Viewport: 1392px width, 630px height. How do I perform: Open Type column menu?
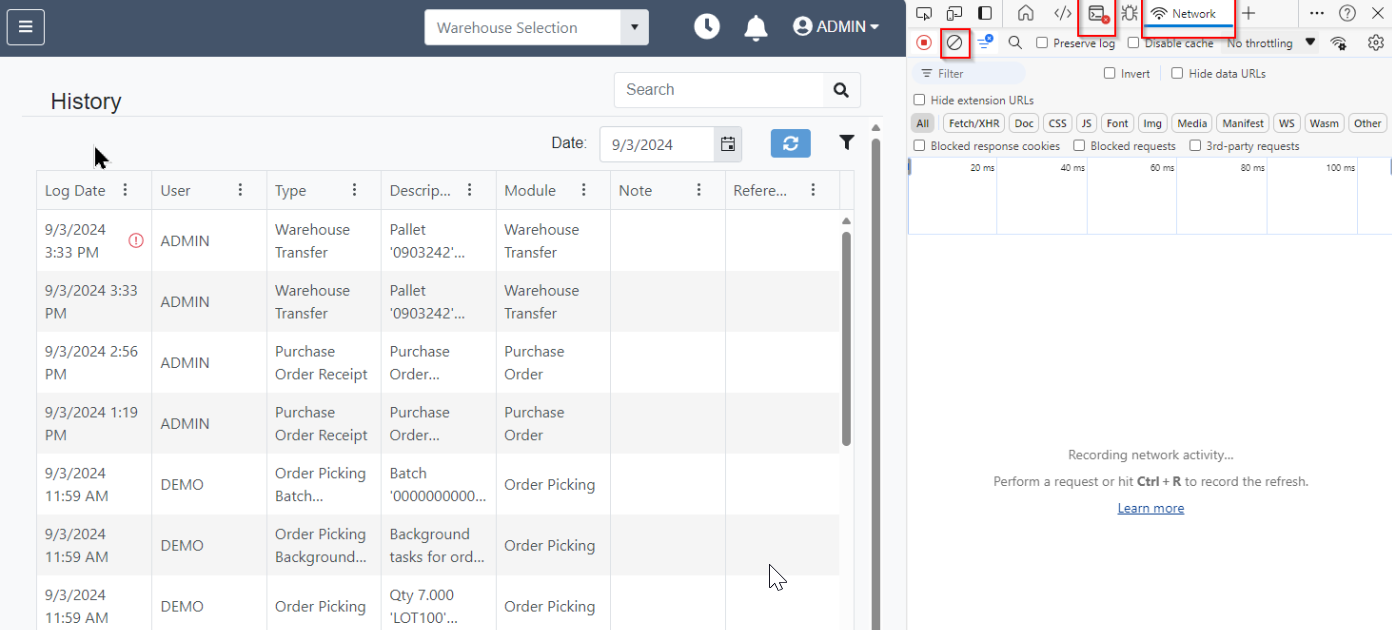click(354, 190)
